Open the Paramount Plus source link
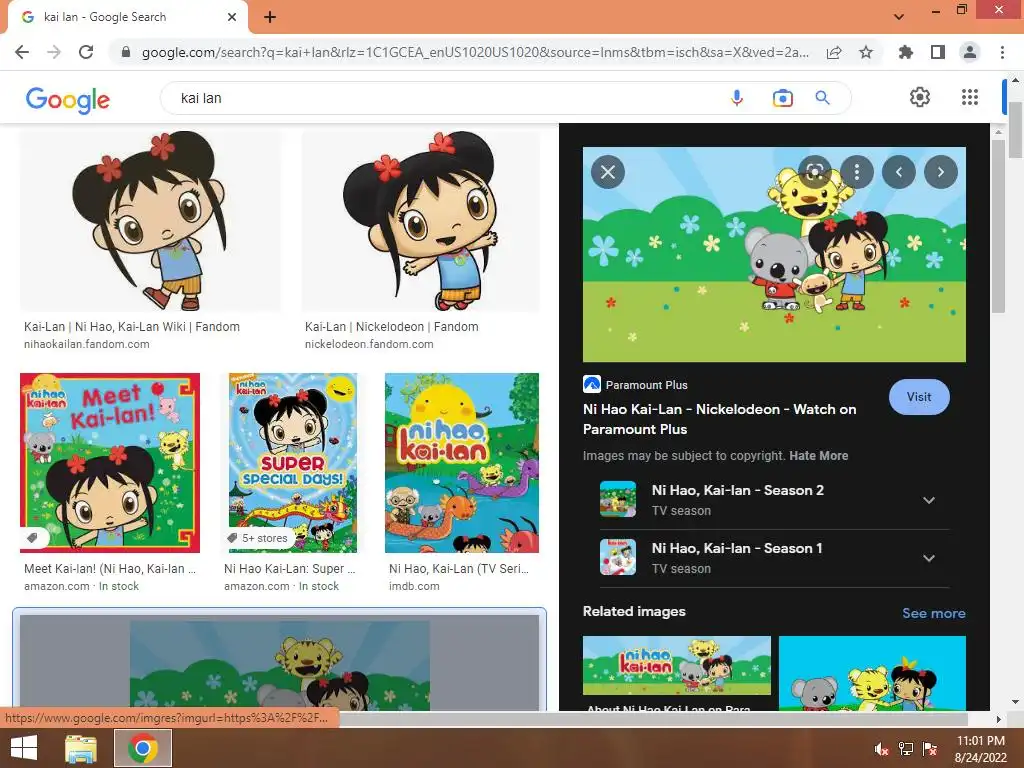The width and height of the screenshot is (1024, 768). (x=635, y=385)
